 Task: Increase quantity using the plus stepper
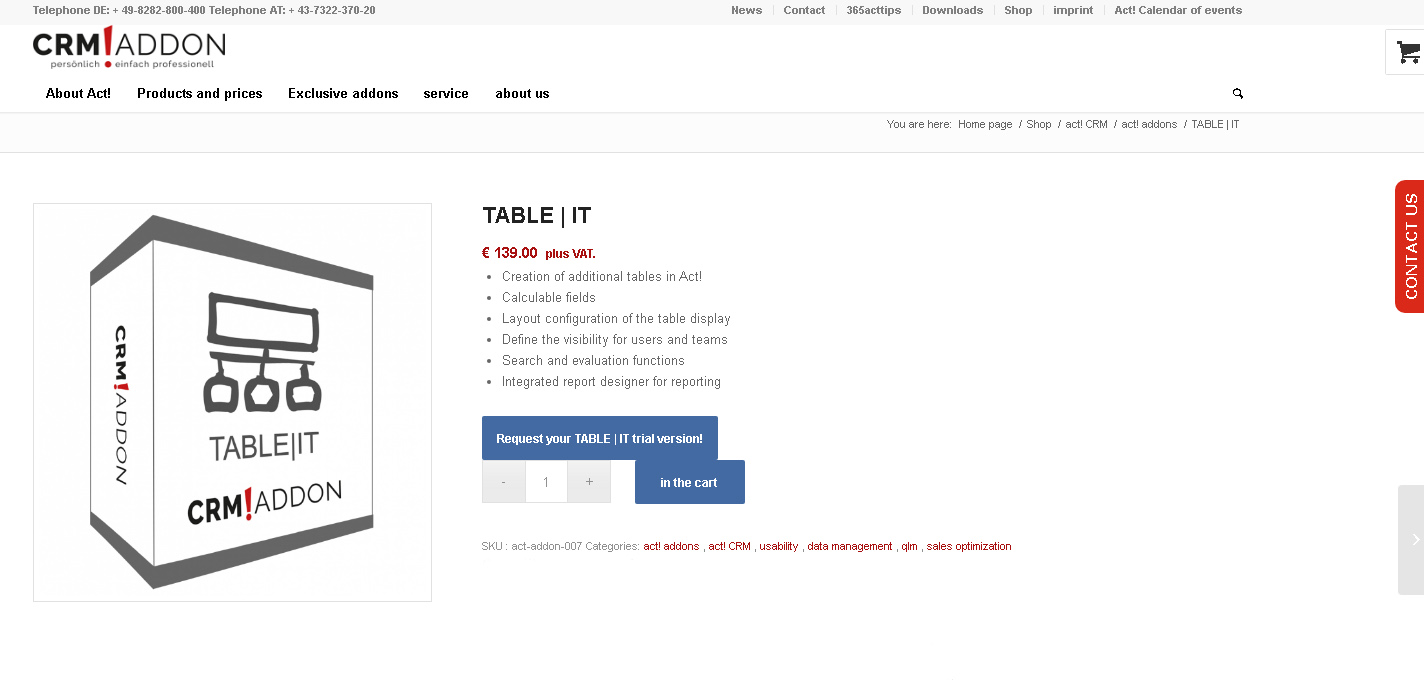tap(589, 481)
